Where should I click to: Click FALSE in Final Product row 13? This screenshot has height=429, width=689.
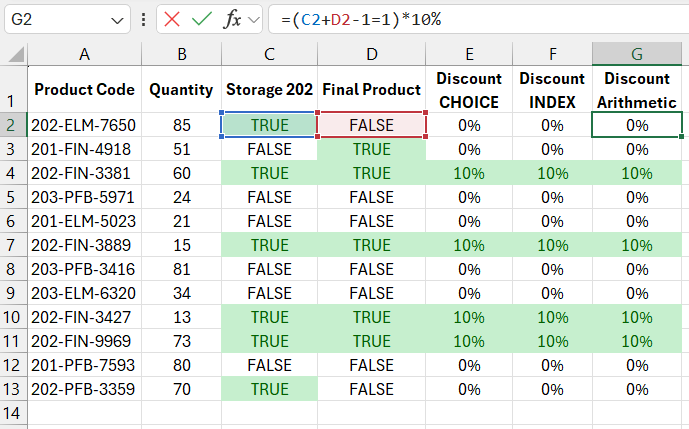(372, 389)
